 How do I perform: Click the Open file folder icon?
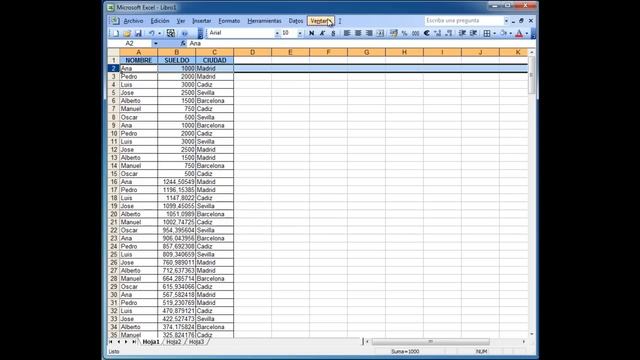(127, 33)
